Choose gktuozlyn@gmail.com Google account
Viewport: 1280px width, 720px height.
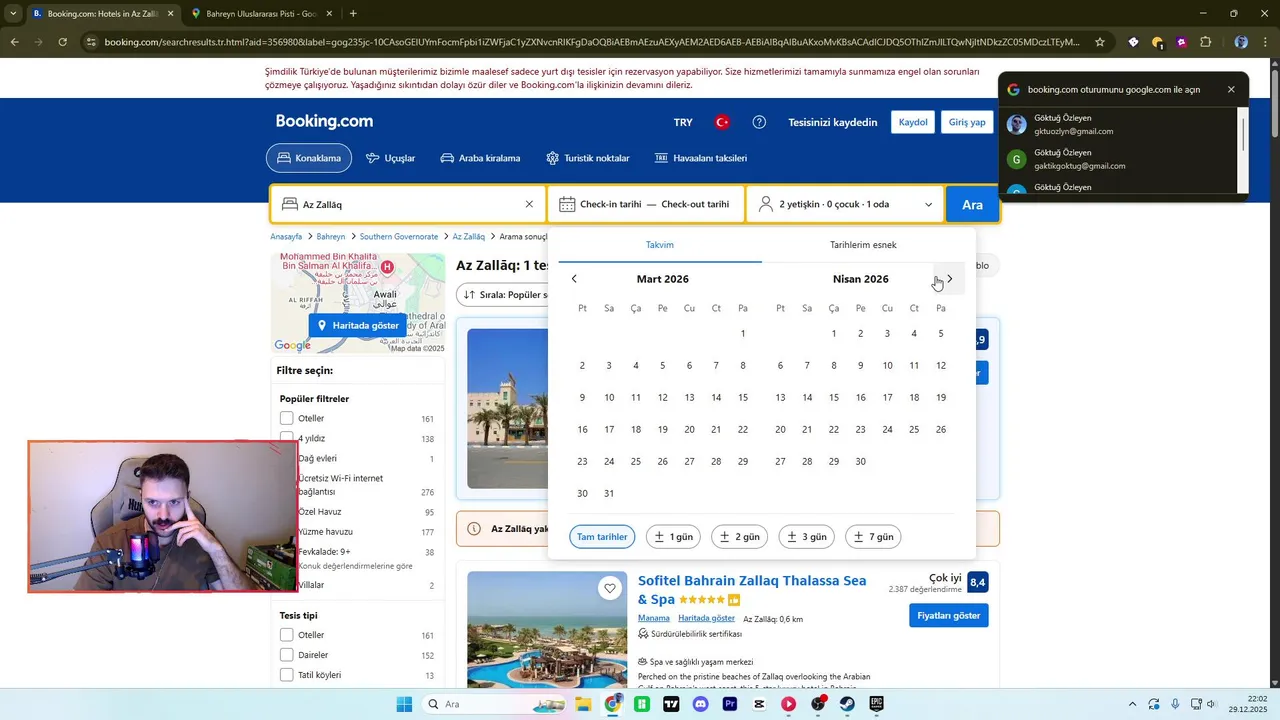pyautogui.click(x=1120, y=124)
